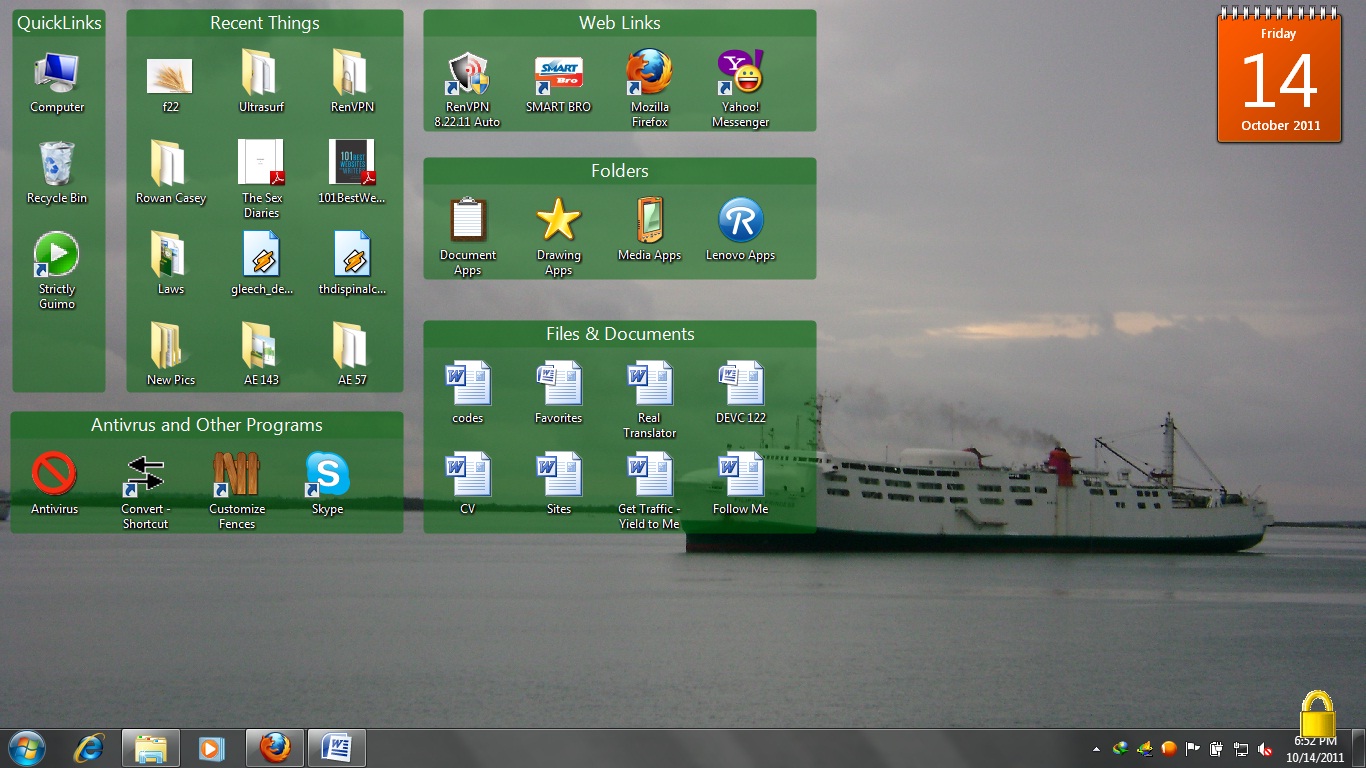The height and width of the screenshot is (768, 1366).
Task: Toggle the Action Center flag panel
Action: [1192, 748]
